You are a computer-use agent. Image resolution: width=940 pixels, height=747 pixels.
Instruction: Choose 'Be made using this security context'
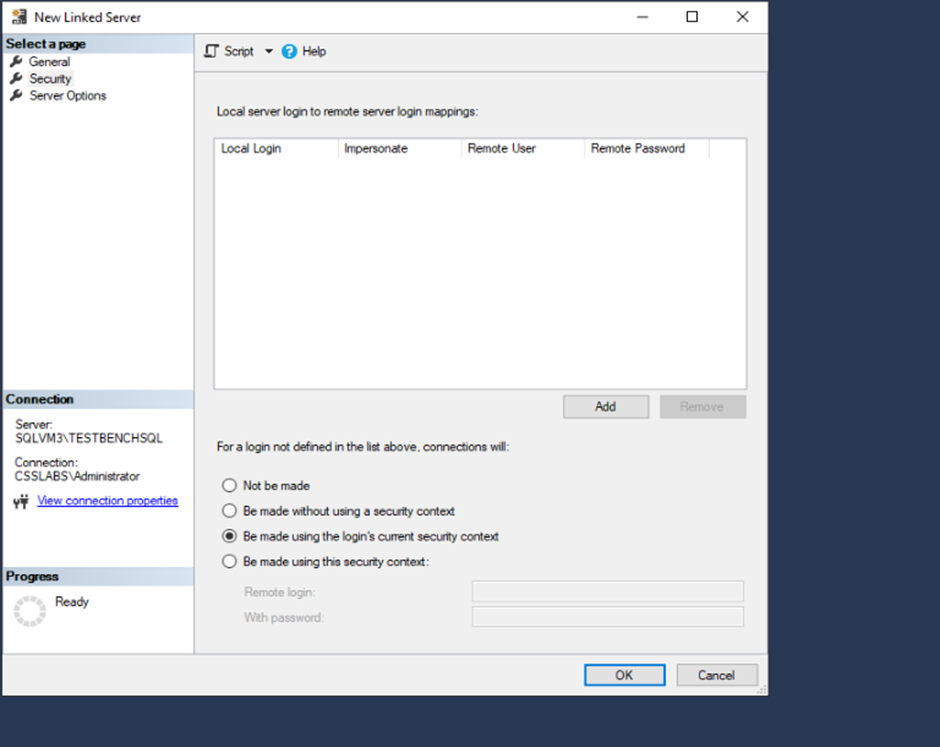point(229,562)
